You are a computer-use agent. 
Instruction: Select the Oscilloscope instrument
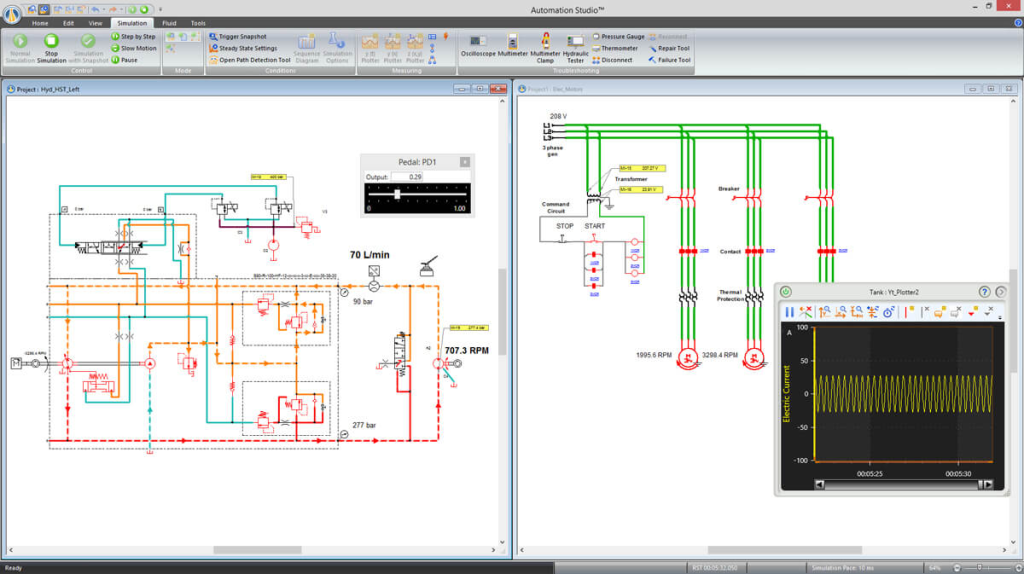[478, 46]
